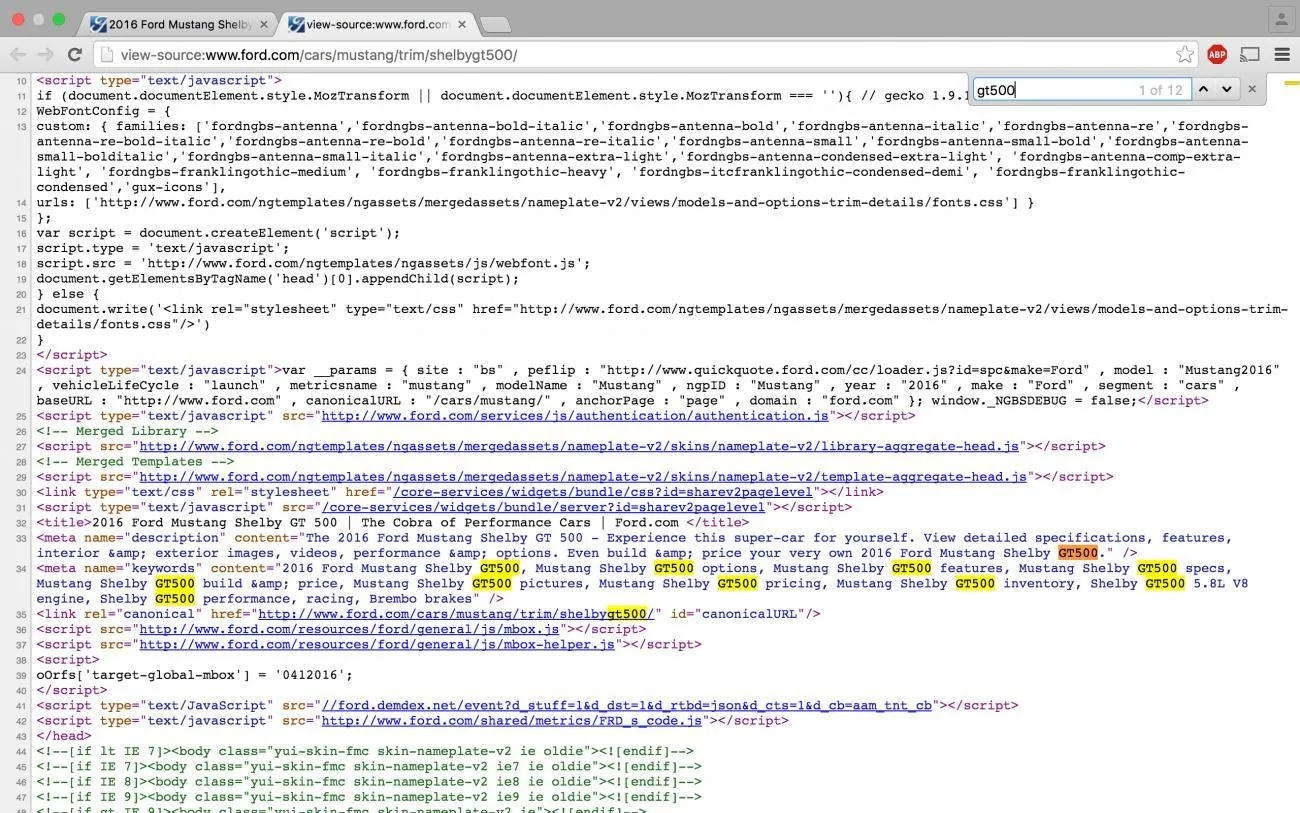Viewport: 1300px width, 813px height.
Task: Click the 'Merged Templates' comment
Action: tap(135, 461)
